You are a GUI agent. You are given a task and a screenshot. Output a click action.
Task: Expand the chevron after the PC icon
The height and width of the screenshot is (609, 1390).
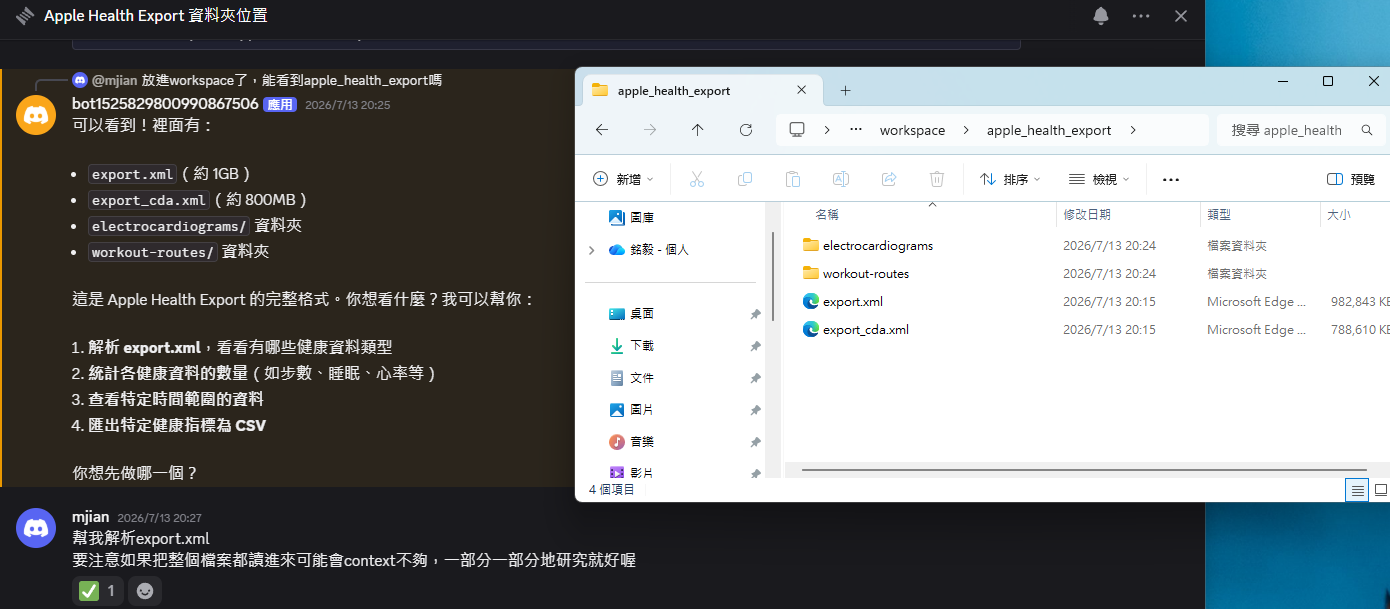(827, 130)
